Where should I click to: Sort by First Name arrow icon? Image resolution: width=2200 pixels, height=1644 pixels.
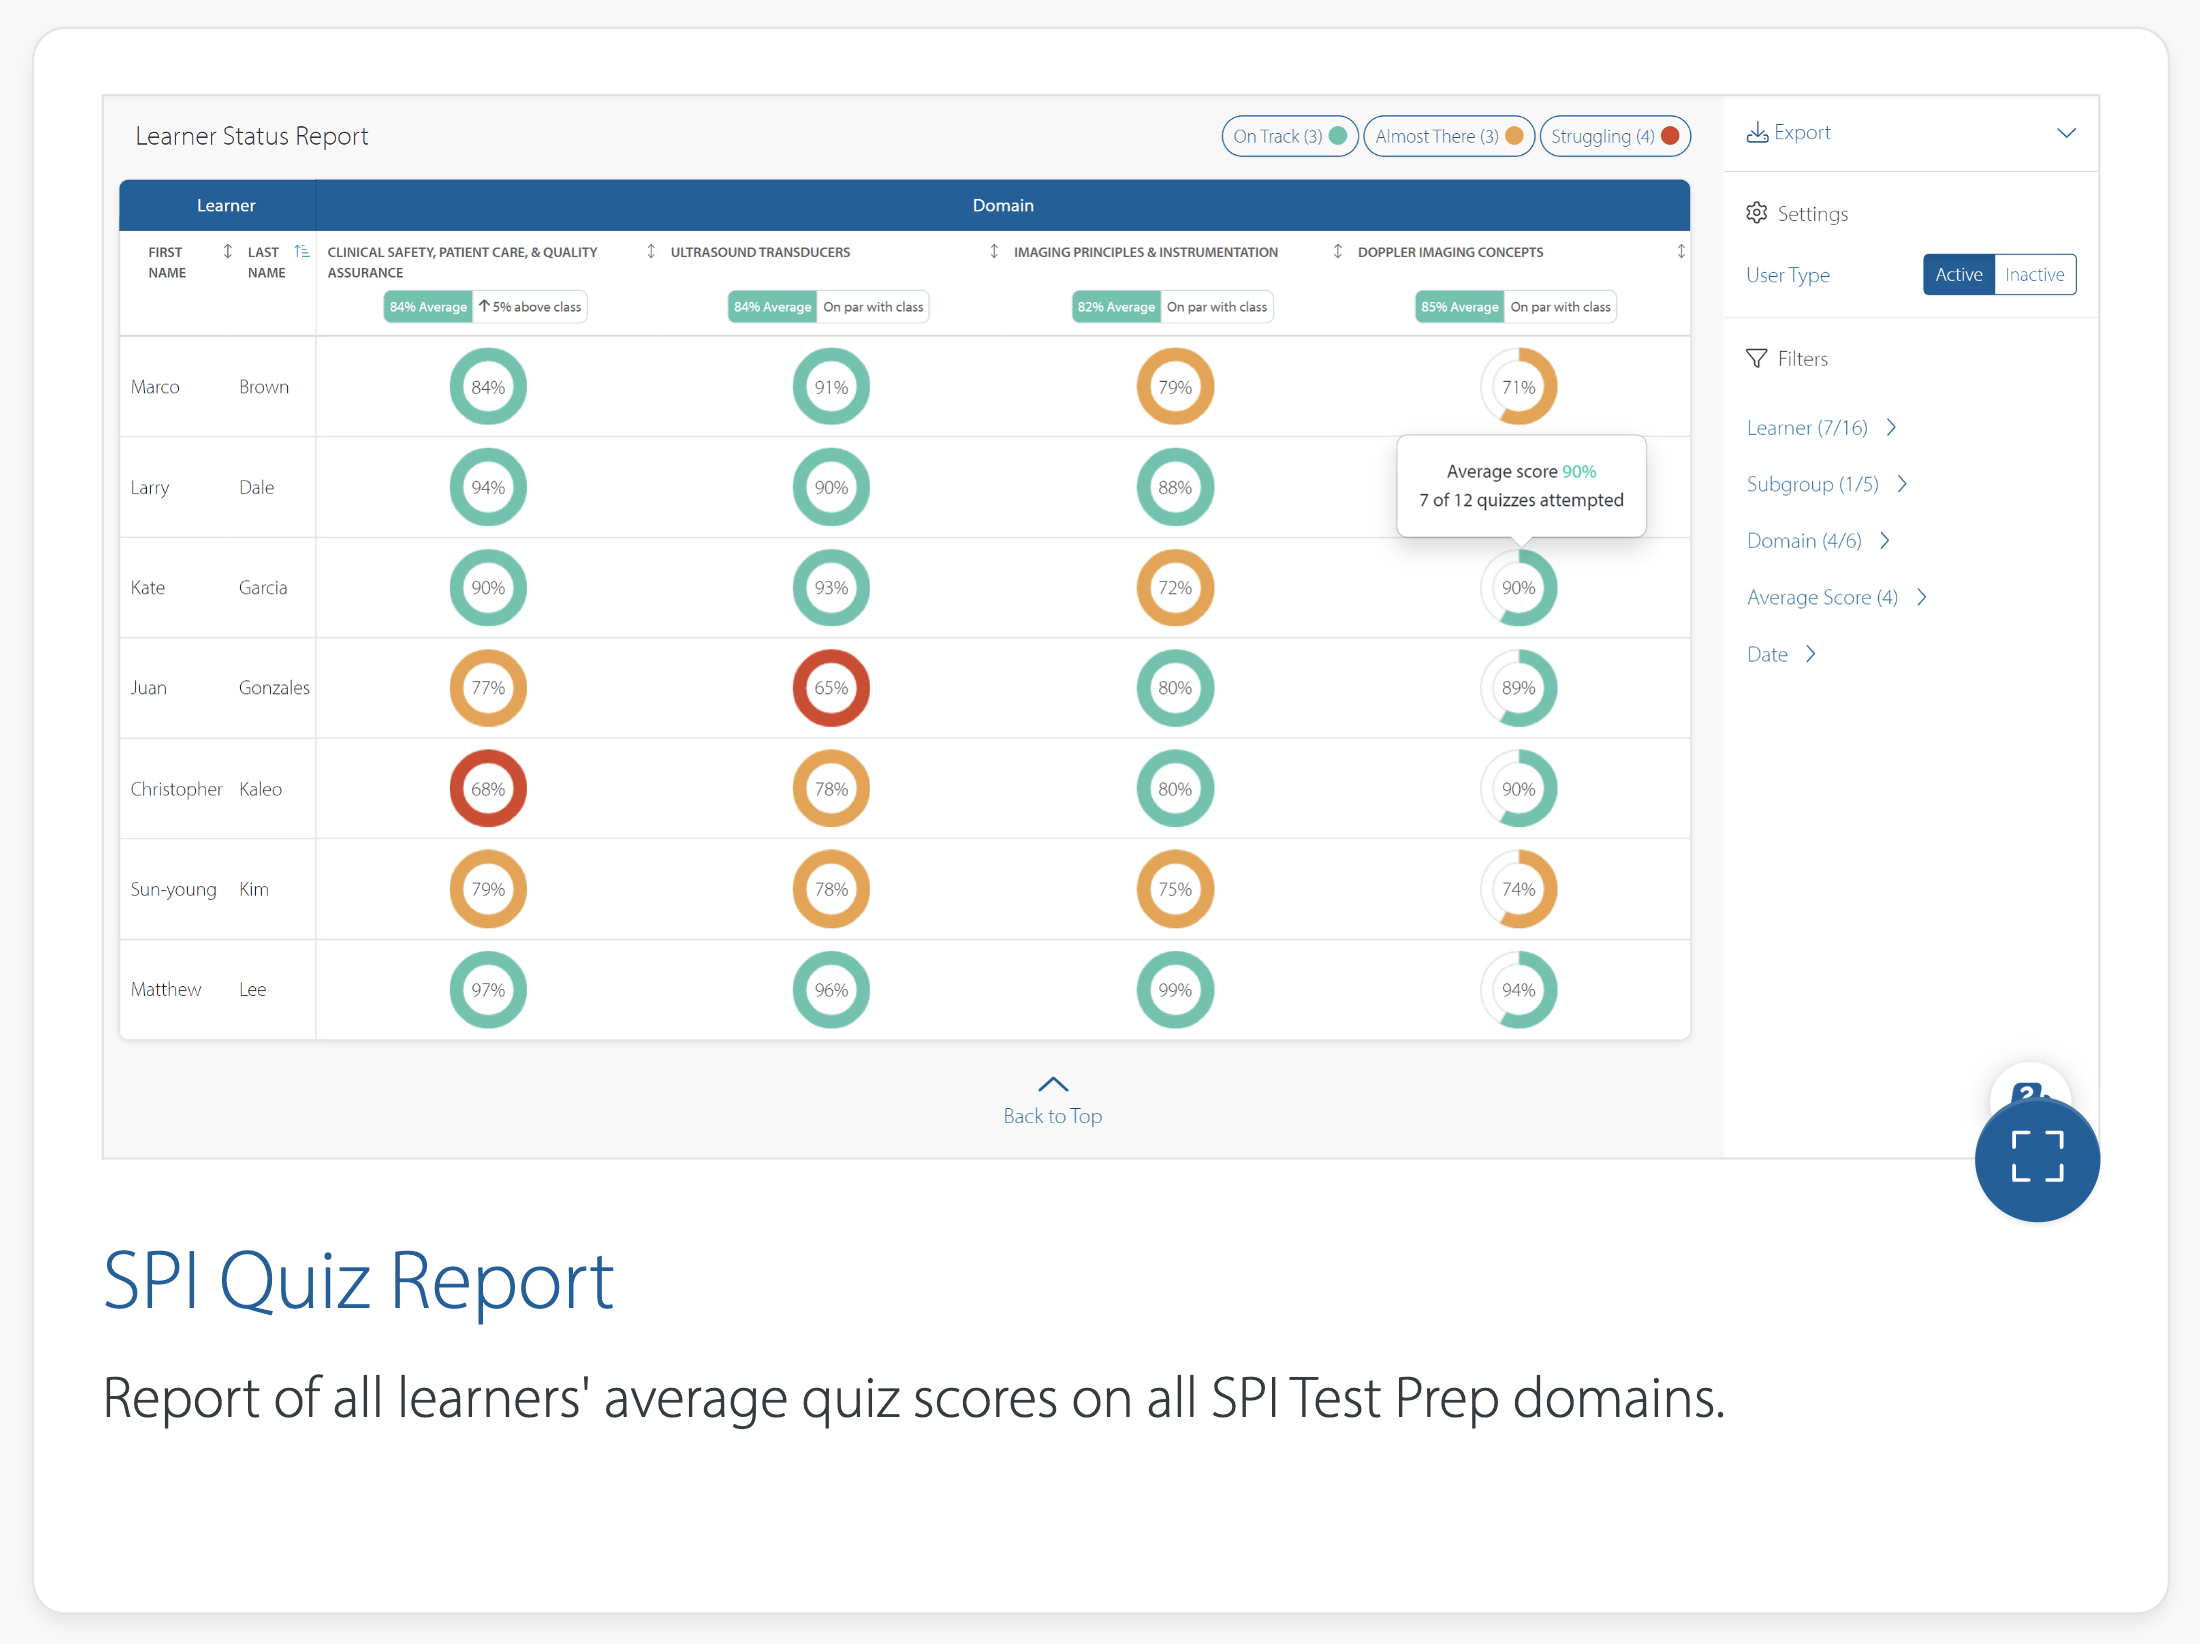click(227, 252)
